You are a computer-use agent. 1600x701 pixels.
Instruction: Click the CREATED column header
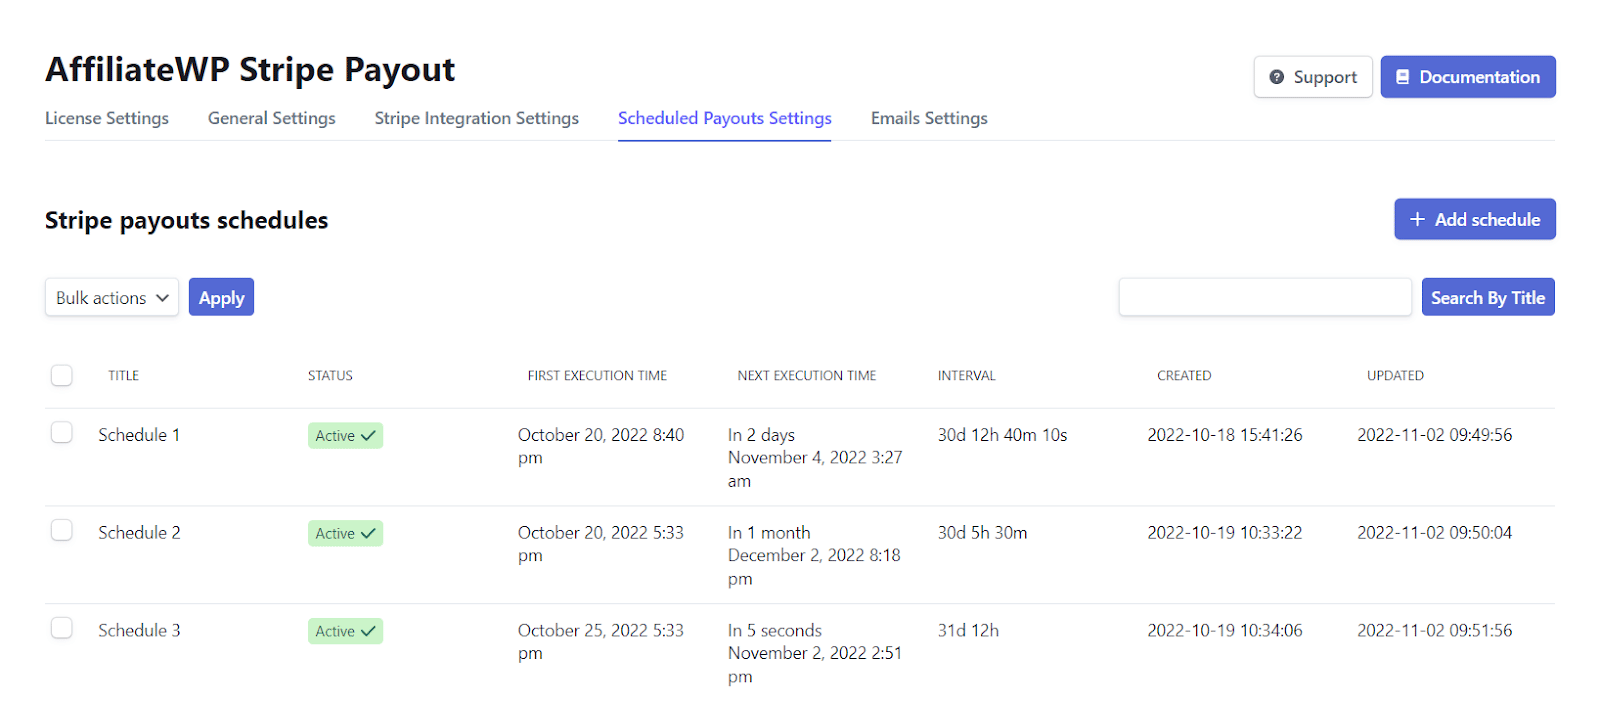(1184, 376)
